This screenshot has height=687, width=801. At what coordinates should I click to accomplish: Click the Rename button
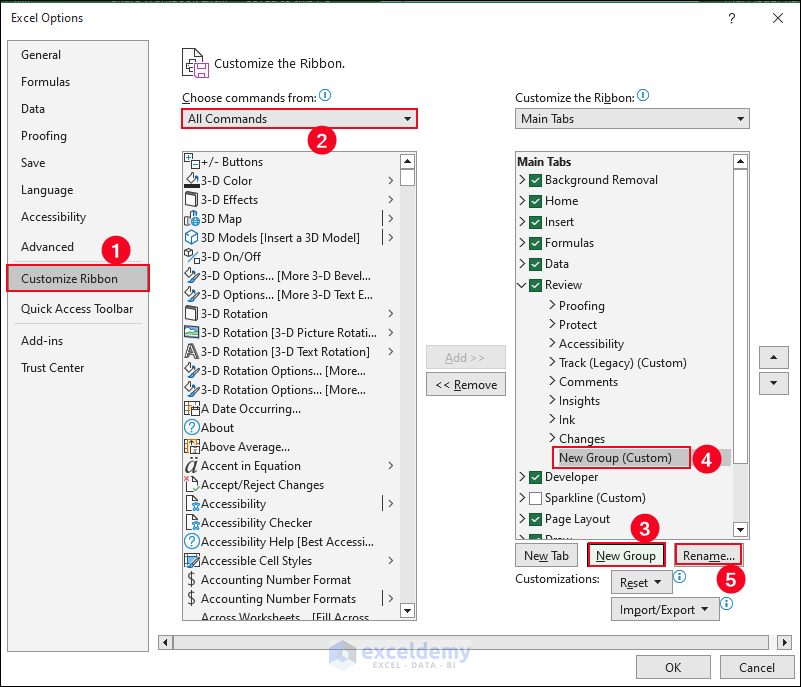click(x=709, y=556)
